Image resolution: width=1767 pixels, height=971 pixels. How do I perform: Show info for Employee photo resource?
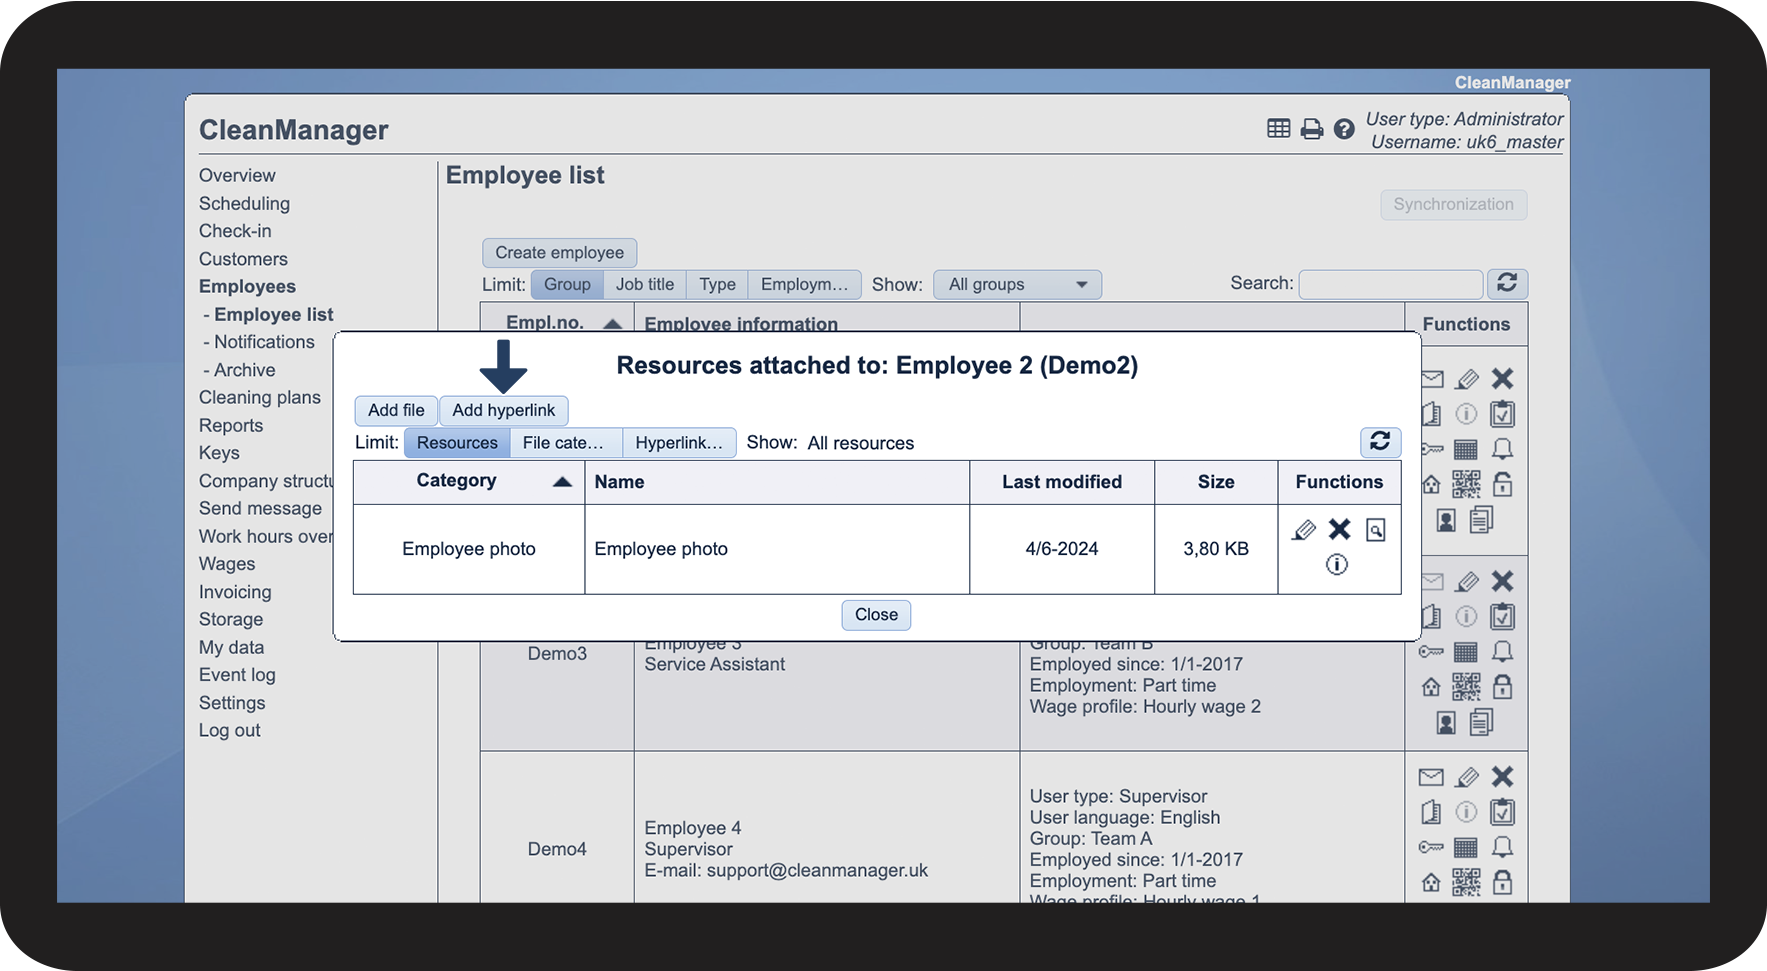click(x=1337, y=565)
